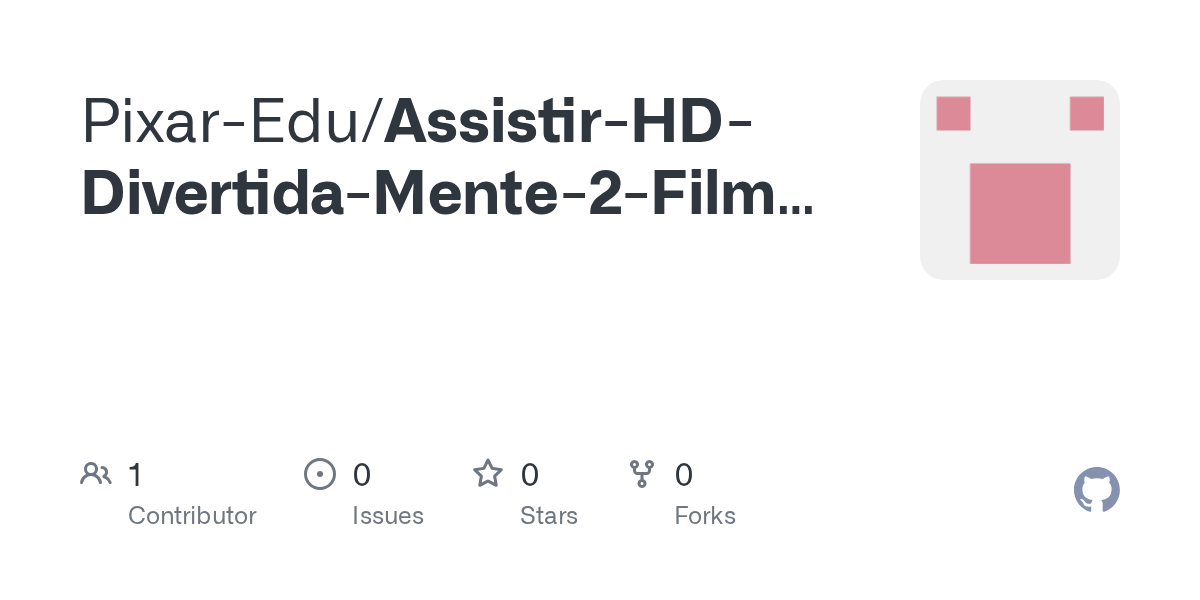Click the small pink square at avatar's upper right
1200x600 pixels.
pos(1086,113)
